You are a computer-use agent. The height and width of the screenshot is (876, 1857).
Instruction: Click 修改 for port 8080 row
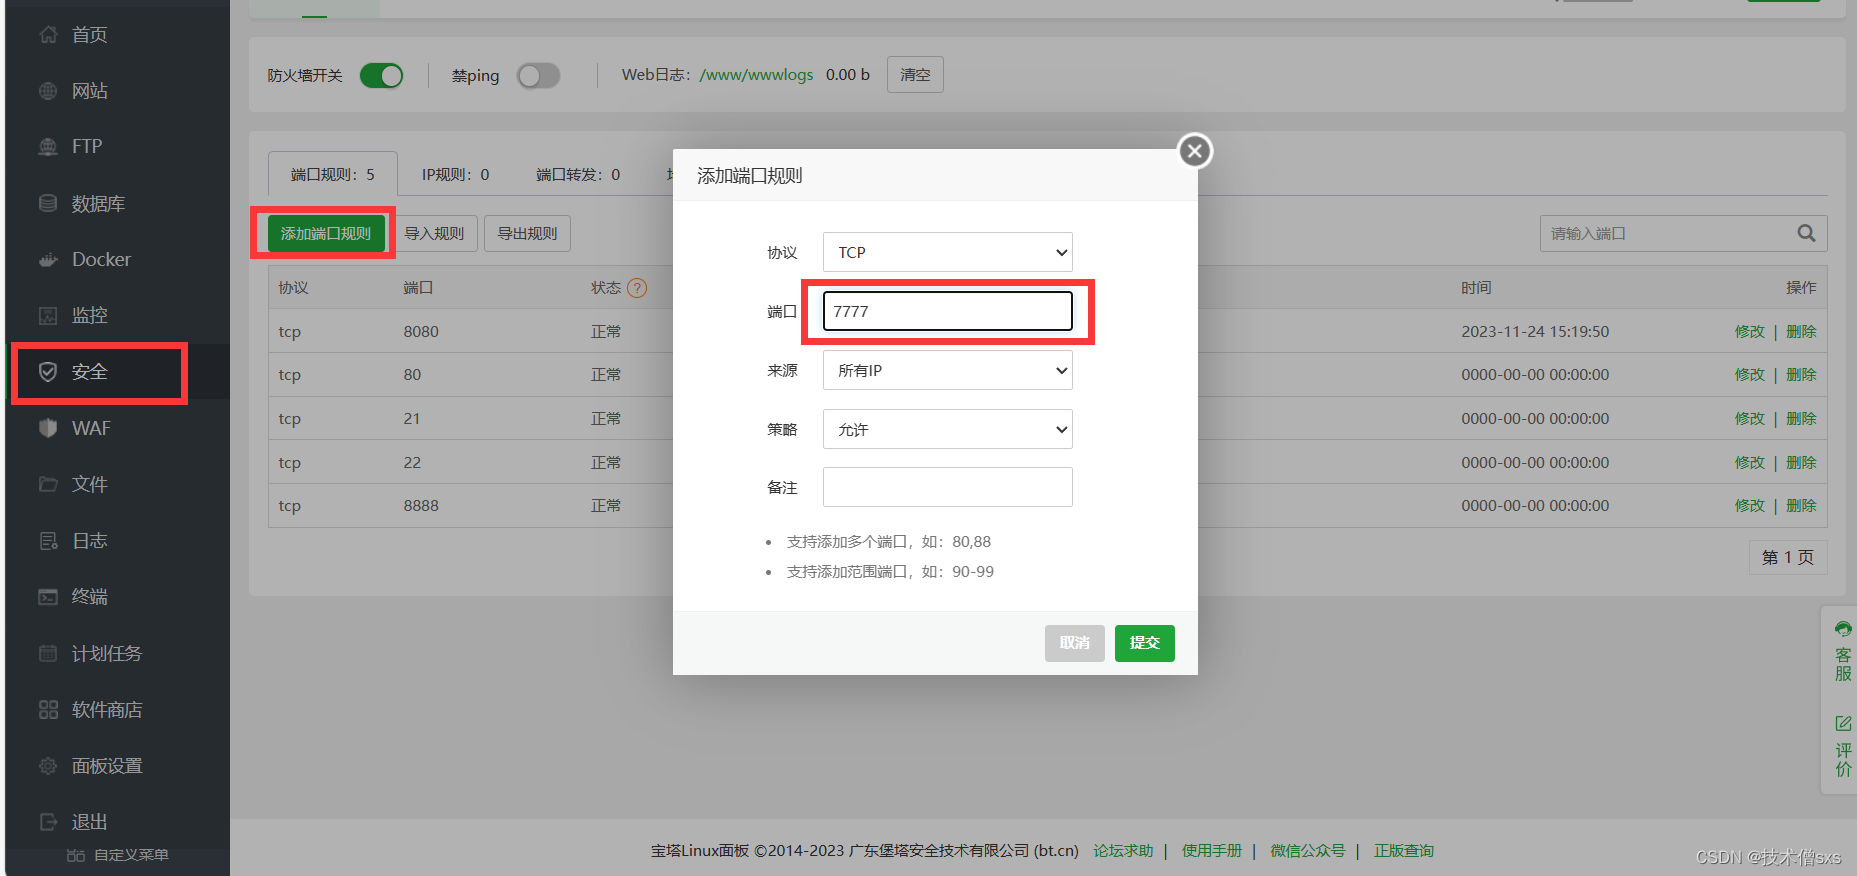tap(1750, 331)
